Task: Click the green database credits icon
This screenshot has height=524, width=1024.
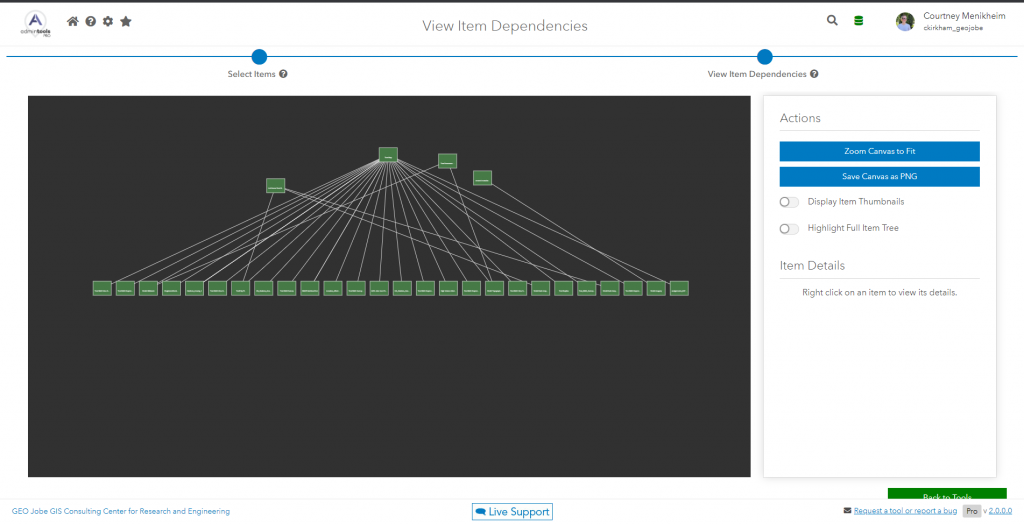Action: (x=858, y=21)
